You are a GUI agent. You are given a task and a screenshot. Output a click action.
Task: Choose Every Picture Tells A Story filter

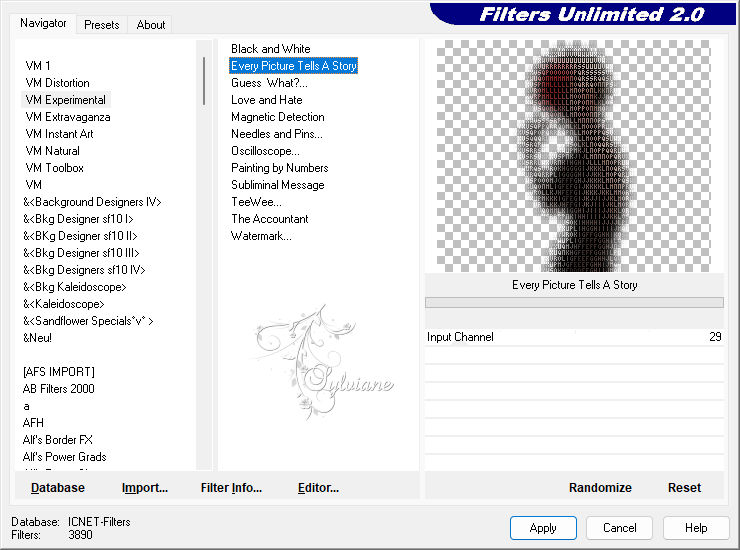pyautogui.click(x=294, y=66)
